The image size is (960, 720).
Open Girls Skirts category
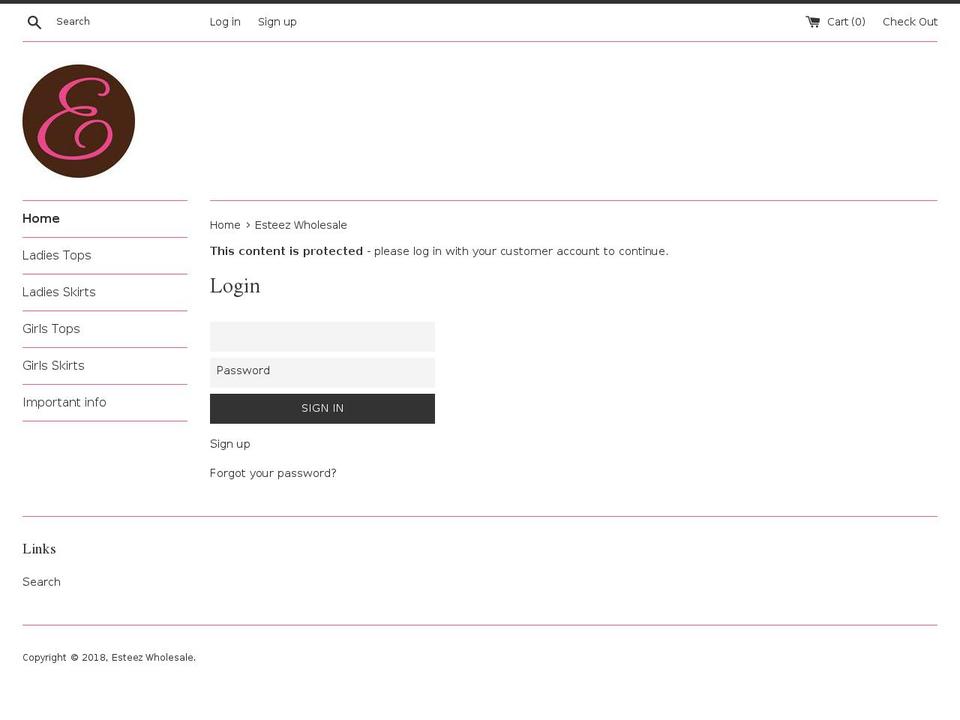pyautogui.click(x=53, y=366)
